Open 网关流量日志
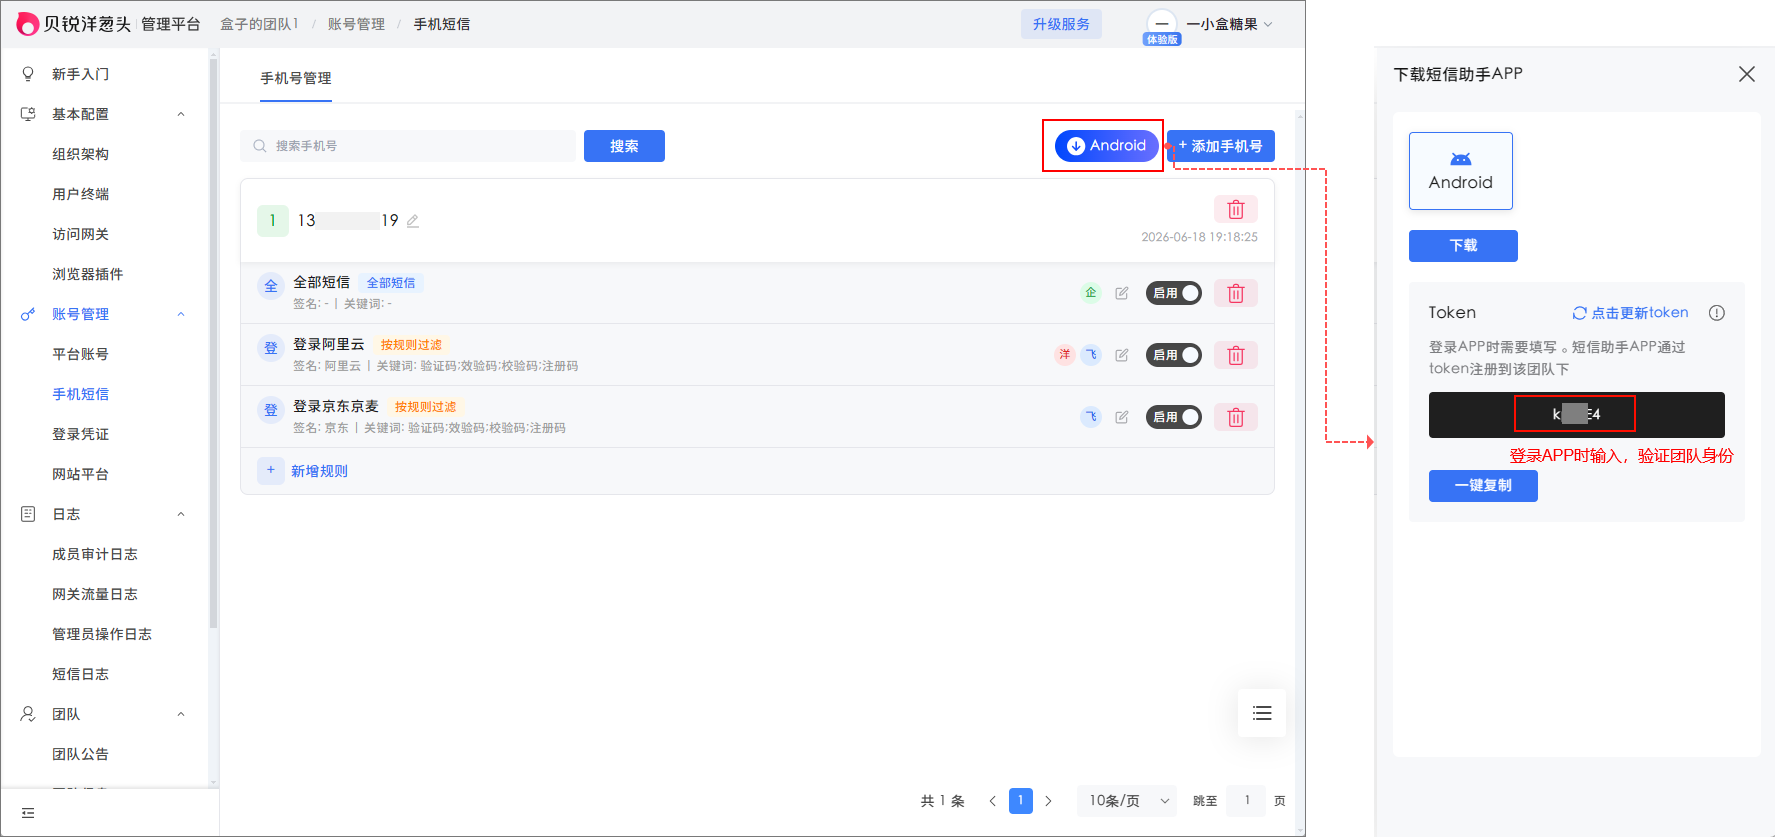The image size is (1775, 837). click(x=94, y=594)
